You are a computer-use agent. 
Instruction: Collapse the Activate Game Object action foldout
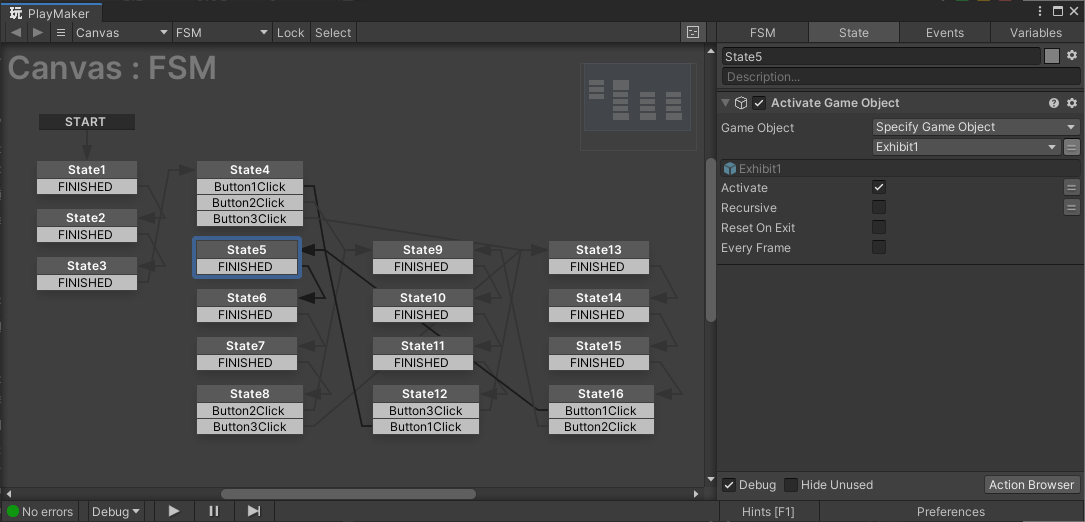725,102
